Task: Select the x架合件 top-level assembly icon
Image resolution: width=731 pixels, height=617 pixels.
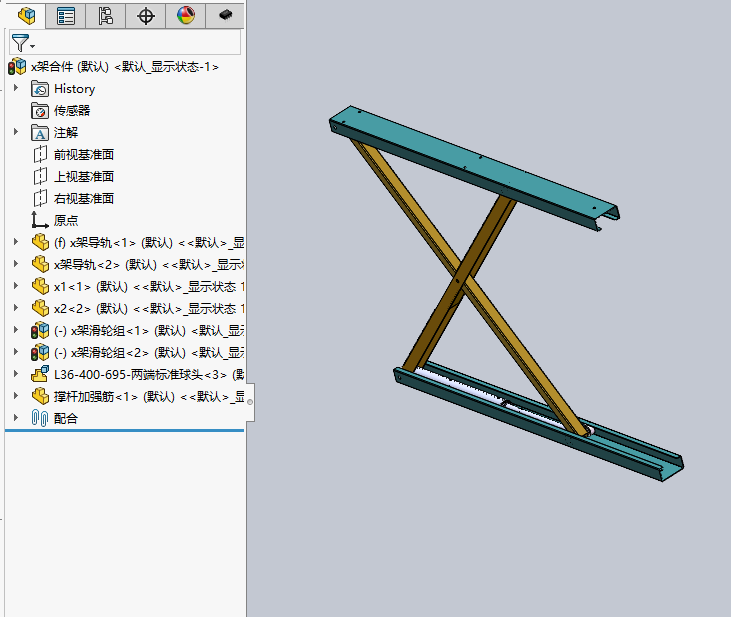Action: [x=17, y=67]
